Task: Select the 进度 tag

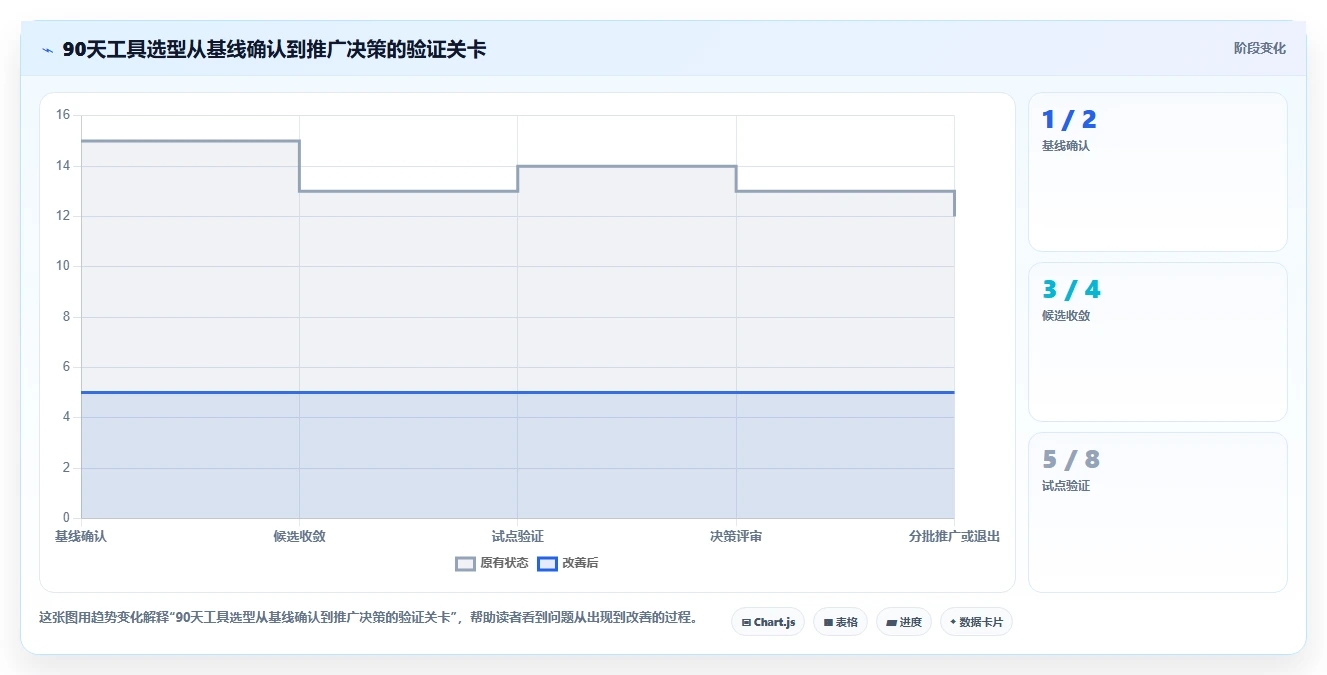Action: [904, 622]
